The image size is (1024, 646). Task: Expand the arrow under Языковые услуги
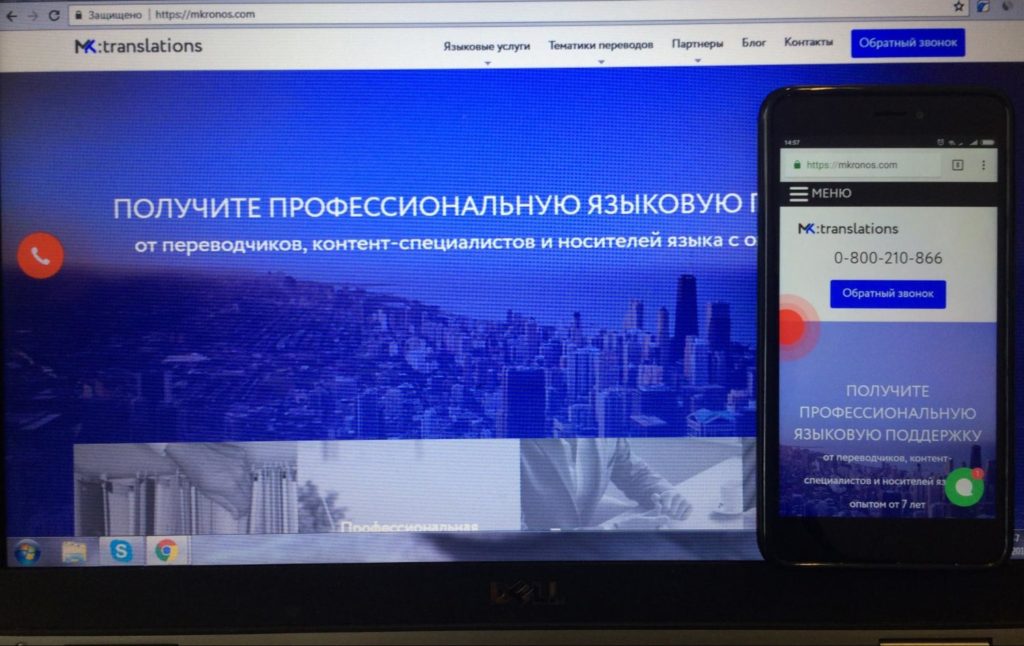pyautogui.click(x=487, y=63)
